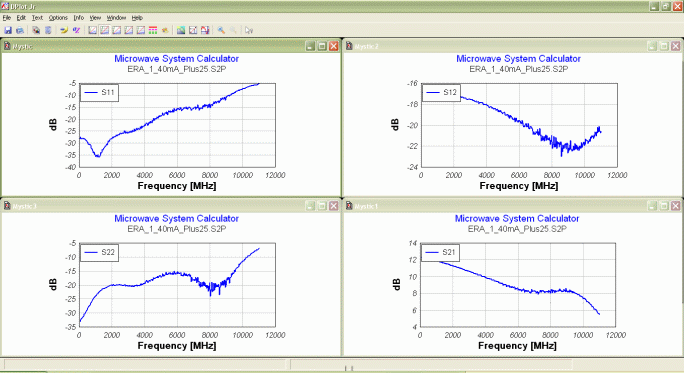Click the Microwave System Calculator title in S12 plot

[x=519, y=58]
